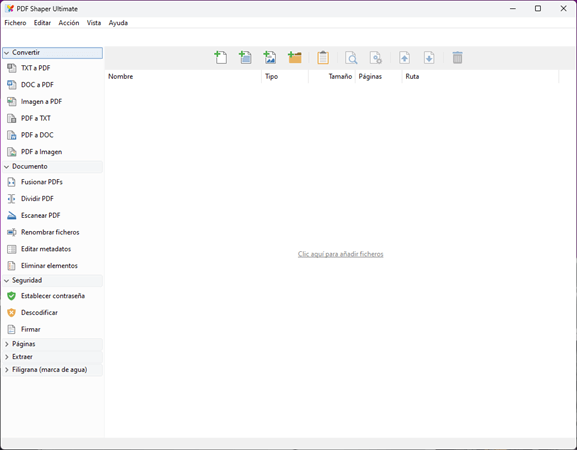577x450 pixels.
Task: Click the Escanear PDF scanner icon
Action: pos(12,216)
